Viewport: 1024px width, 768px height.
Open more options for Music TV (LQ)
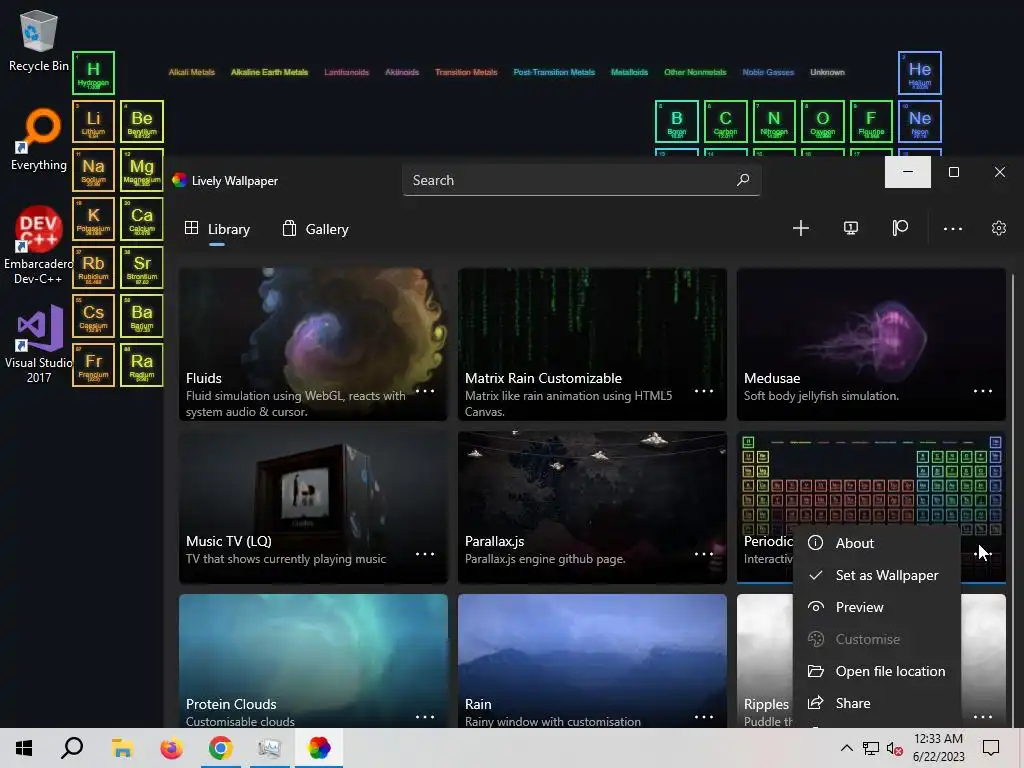click(425, 554)
